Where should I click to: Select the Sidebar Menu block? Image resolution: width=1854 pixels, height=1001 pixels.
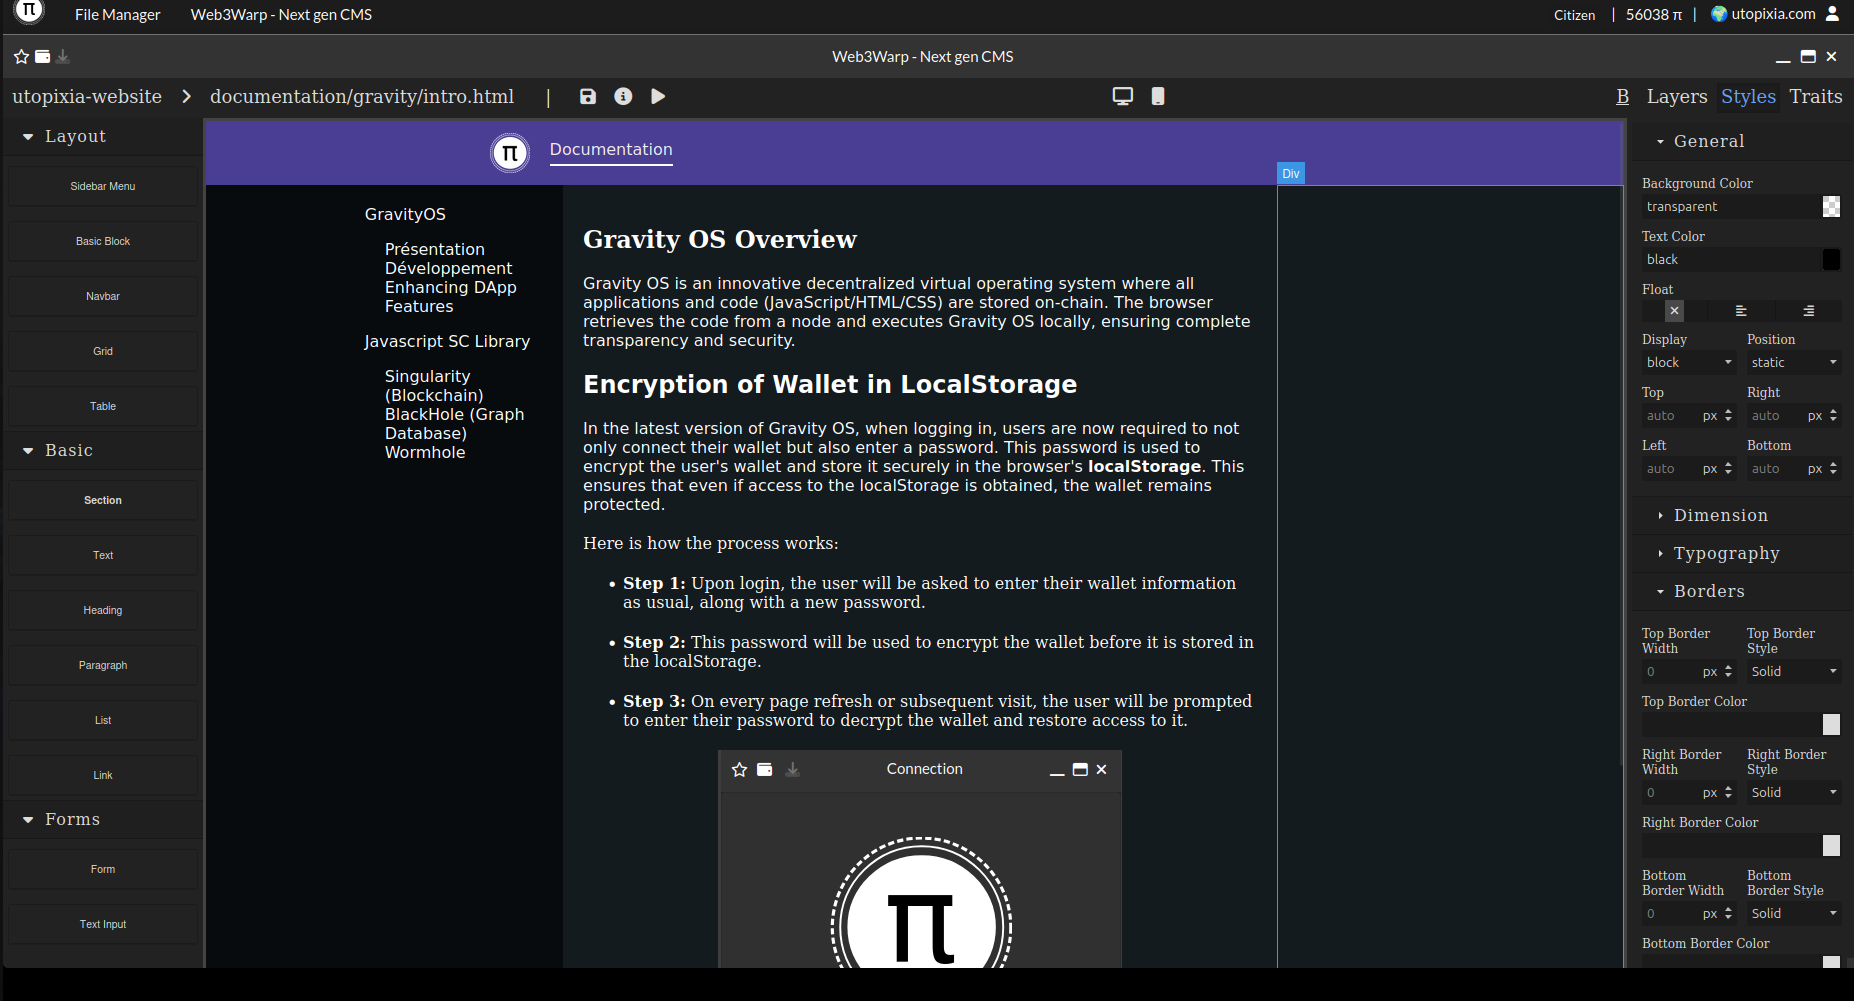(103, 187)
